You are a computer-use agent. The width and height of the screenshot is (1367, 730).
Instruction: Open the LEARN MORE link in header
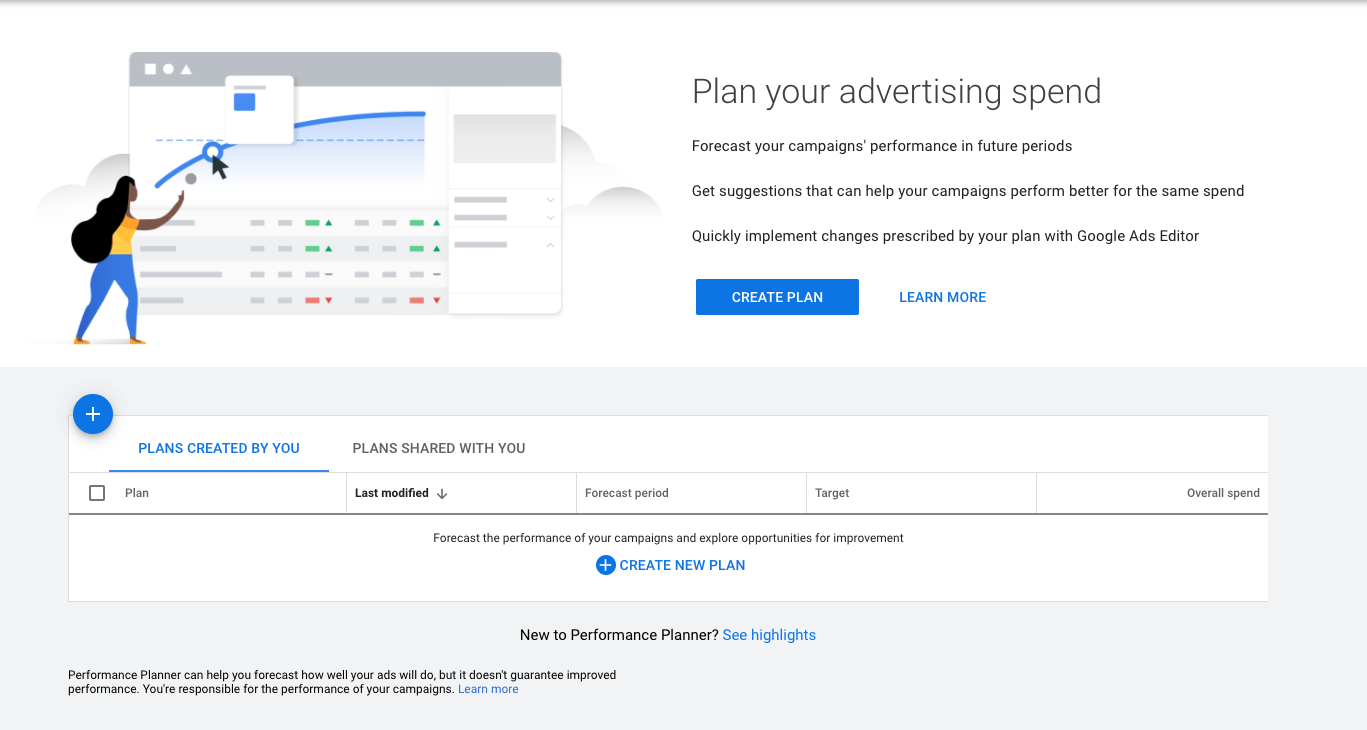(942, 297)
